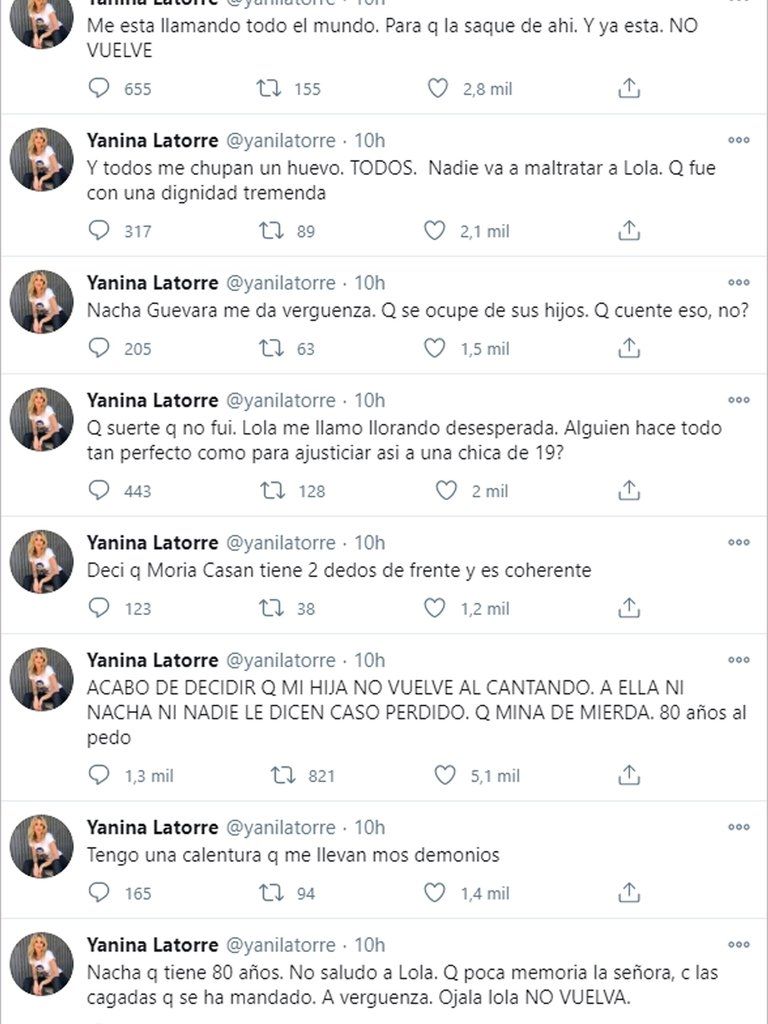768x1024 pixels.
Task: Reply to the 'Q suerte q no fui' tweet
Action: (x=99, y=490)
